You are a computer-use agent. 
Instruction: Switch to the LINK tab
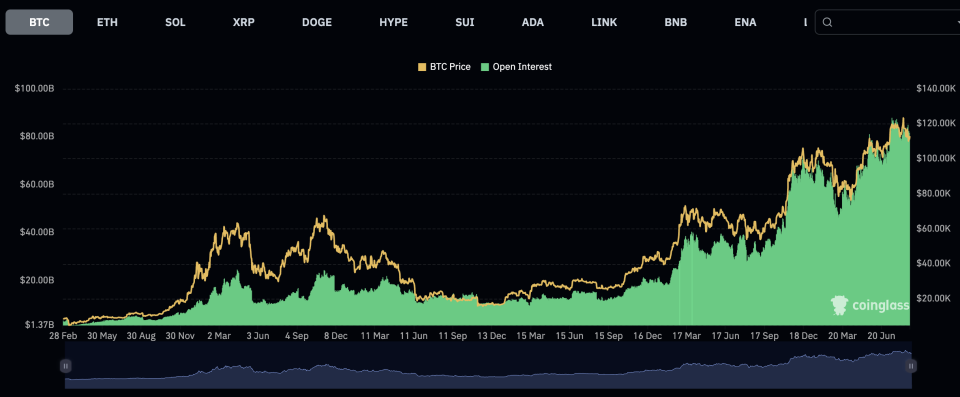tap(604, 22)
